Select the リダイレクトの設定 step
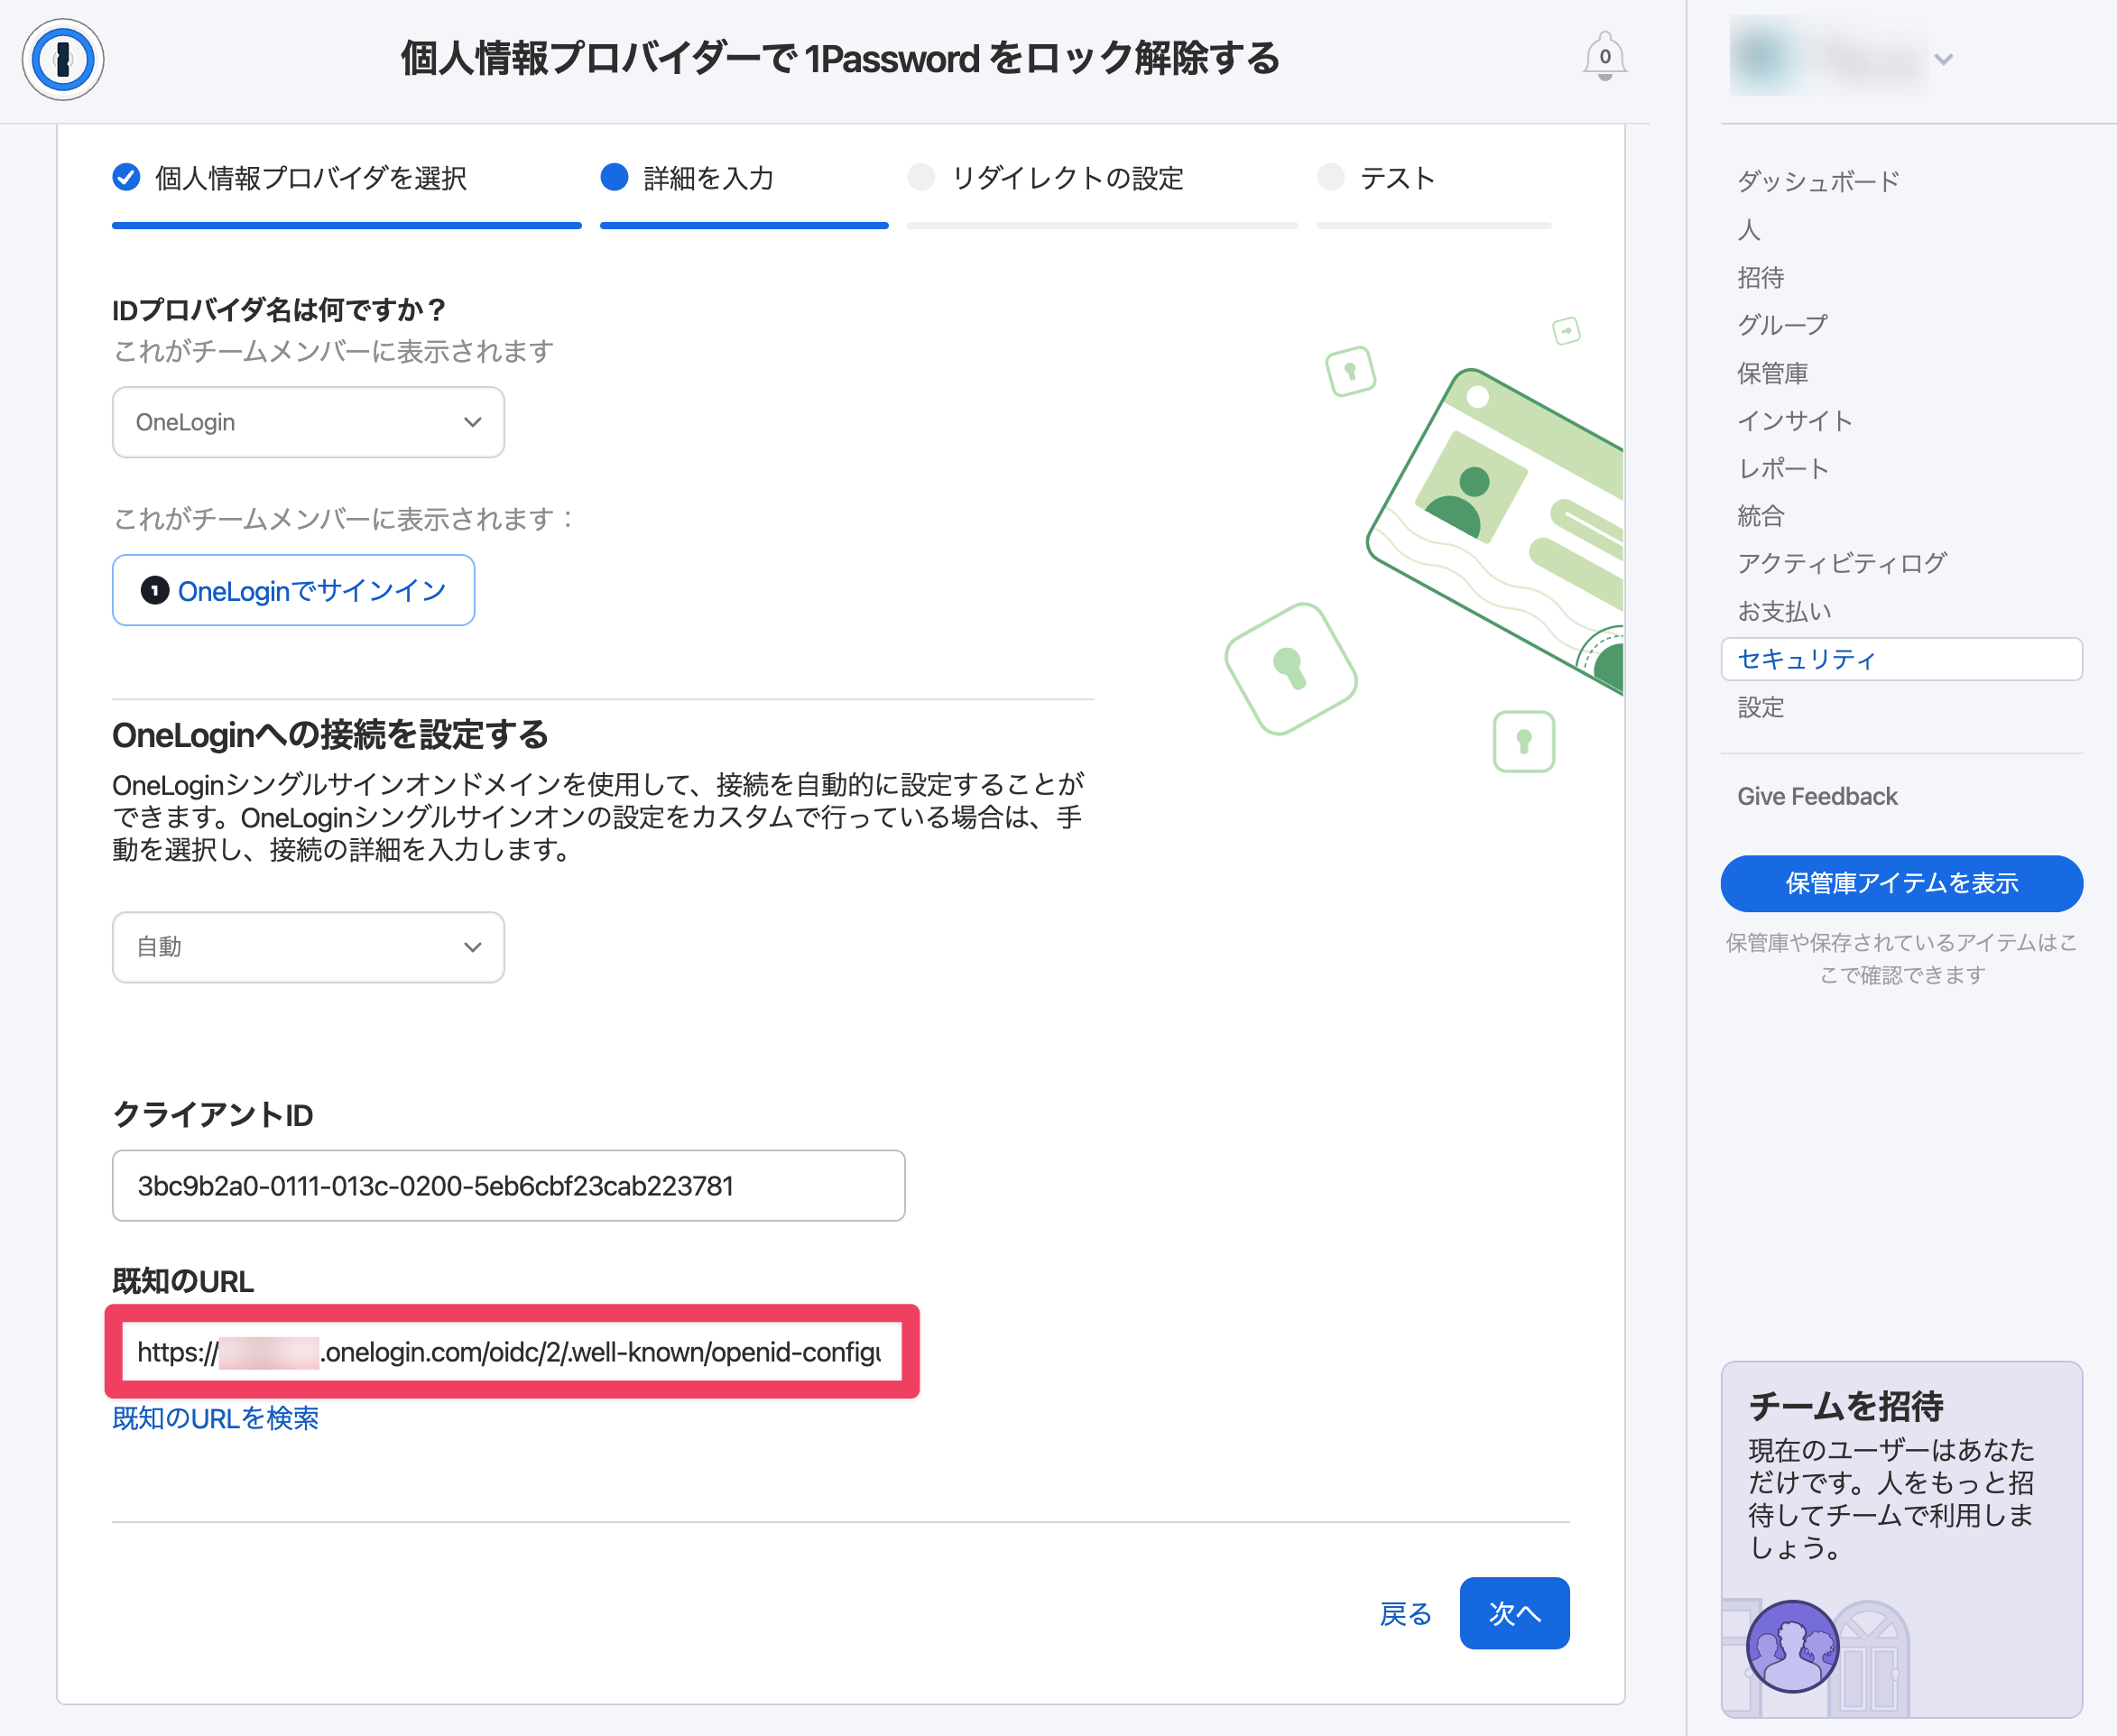This screenshot has width=2117, height=1736. coord(1102,178)
